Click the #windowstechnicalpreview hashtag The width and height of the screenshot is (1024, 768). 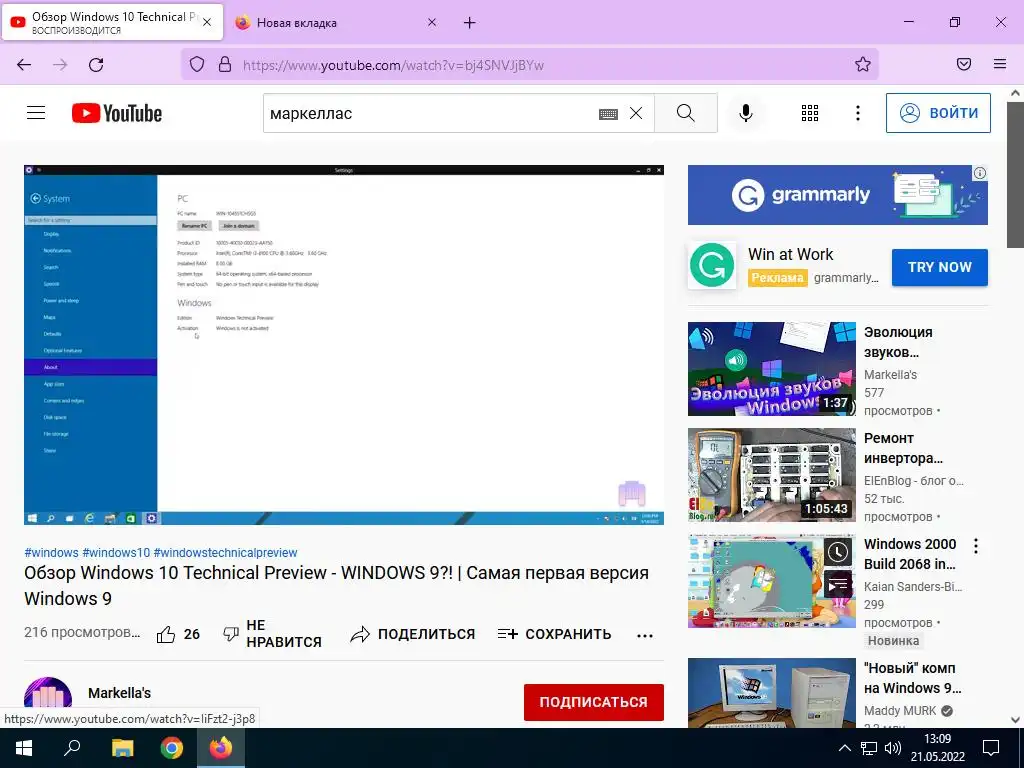(225, 552)
